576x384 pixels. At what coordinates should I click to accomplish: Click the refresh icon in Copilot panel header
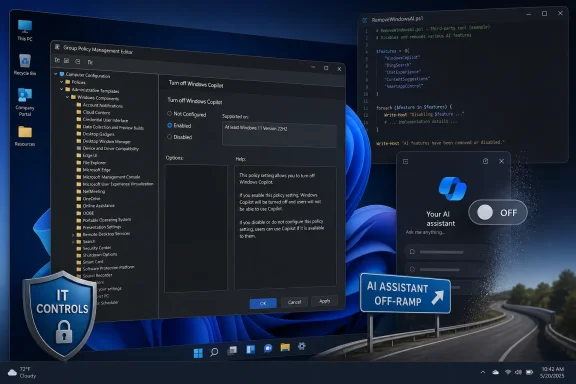tap(485, 161)
